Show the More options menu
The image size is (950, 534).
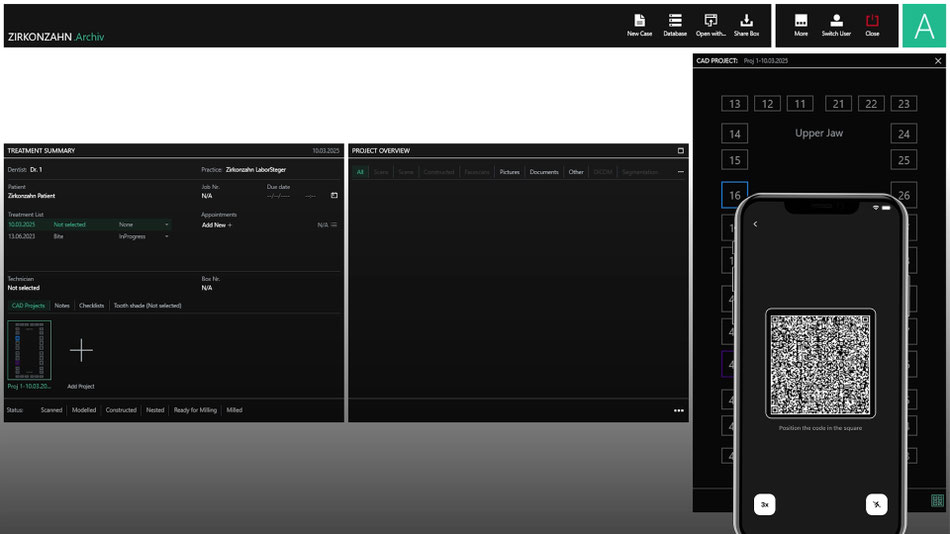point(800,24)
